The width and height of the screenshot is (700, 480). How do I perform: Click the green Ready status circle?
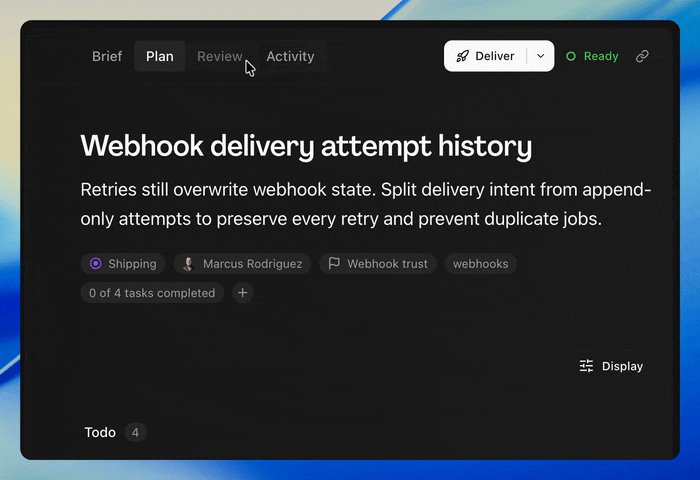click(x=571, y=56)
